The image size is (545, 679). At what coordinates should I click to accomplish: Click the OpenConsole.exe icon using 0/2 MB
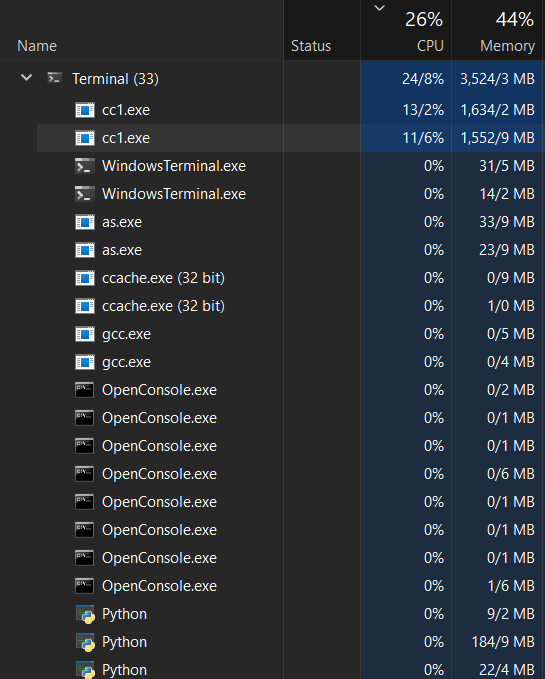pos(85,390)
